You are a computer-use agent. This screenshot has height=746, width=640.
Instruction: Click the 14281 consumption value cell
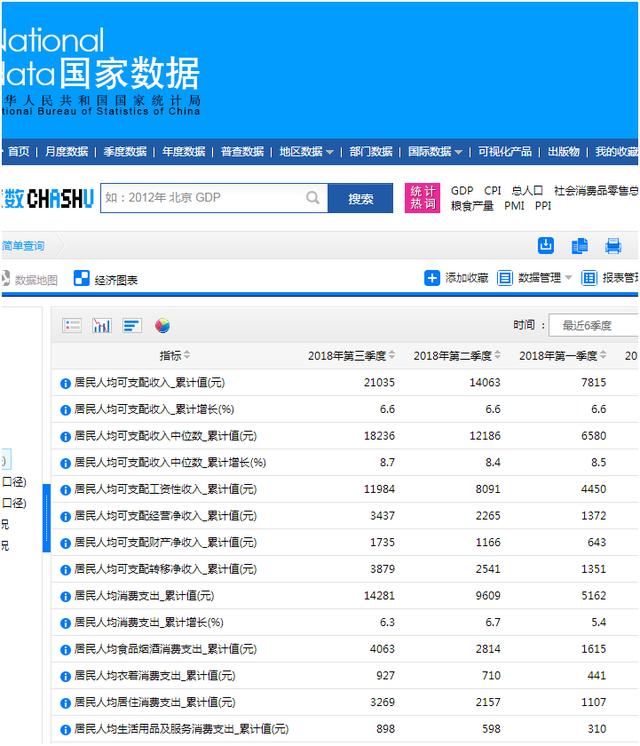(x=379, y=596)
